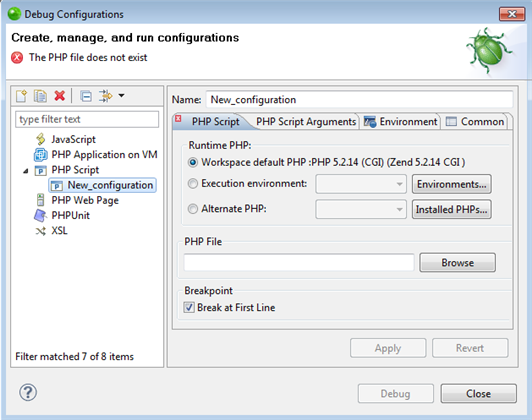
Task: Select Execution environment radio button
Action: (x=193, y=184)
